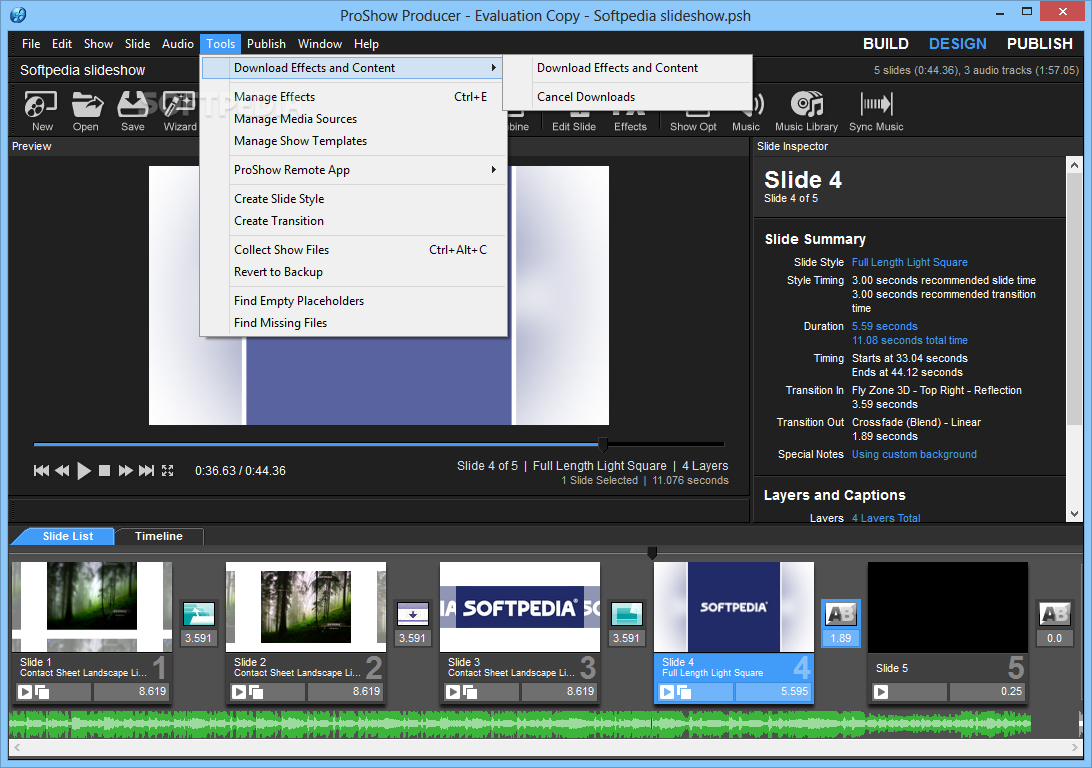The width and height of the screenshot is (1092, 768).
Task: Open the Audio menu
Action: tap(178, 44)
